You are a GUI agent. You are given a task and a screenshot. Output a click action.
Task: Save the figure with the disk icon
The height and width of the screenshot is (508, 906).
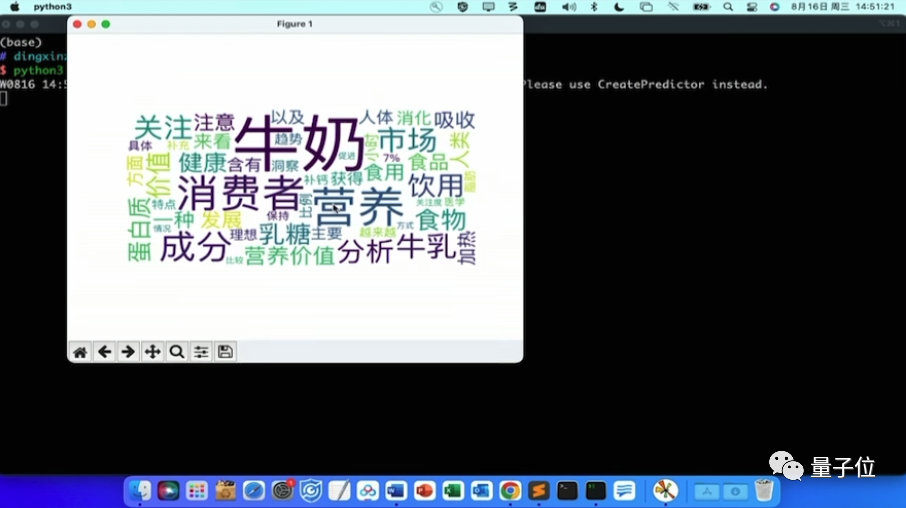pos(226,352)
